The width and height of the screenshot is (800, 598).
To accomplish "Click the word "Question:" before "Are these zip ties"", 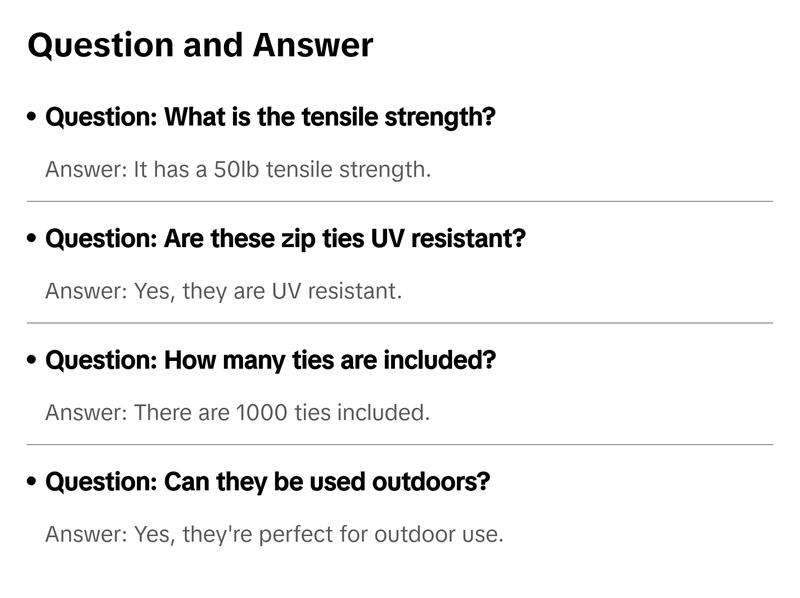I will (101, 239).
